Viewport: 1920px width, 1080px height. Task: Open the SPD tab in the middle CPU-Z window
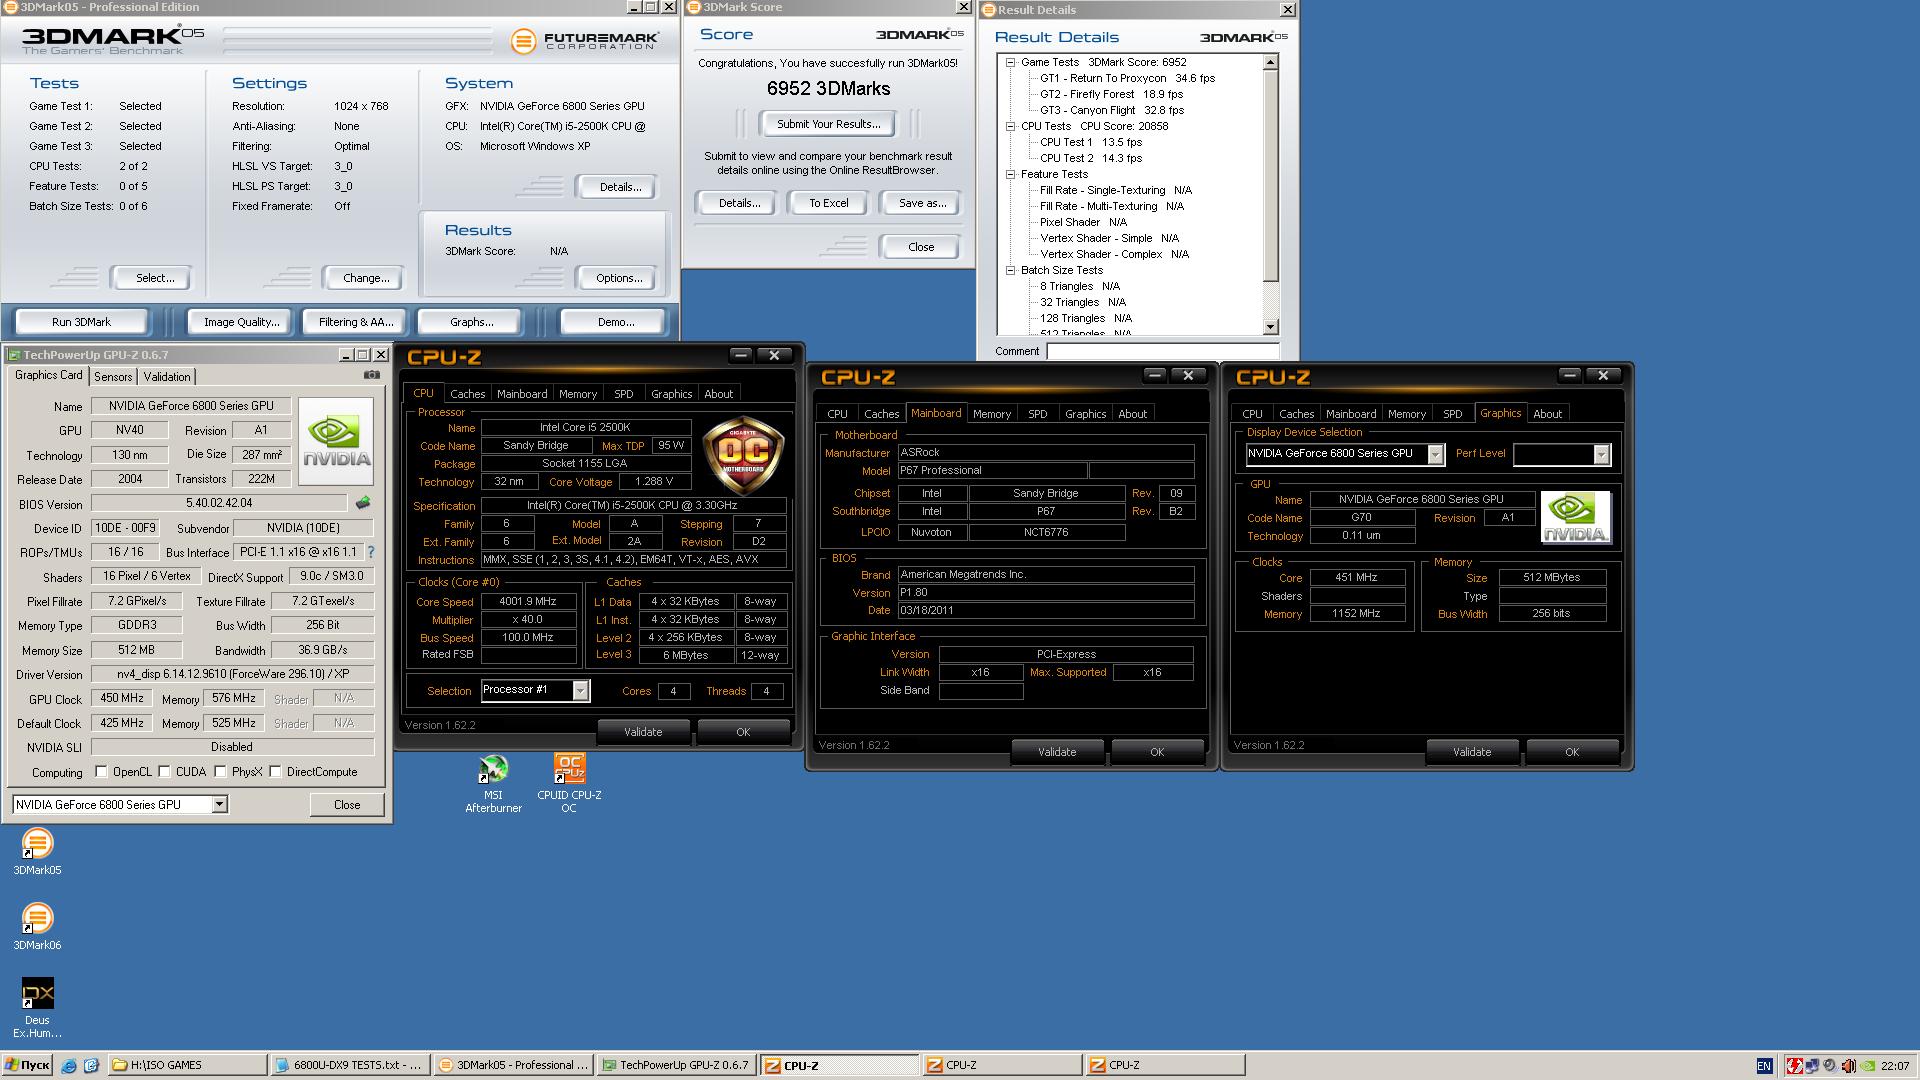point(1038,414)
